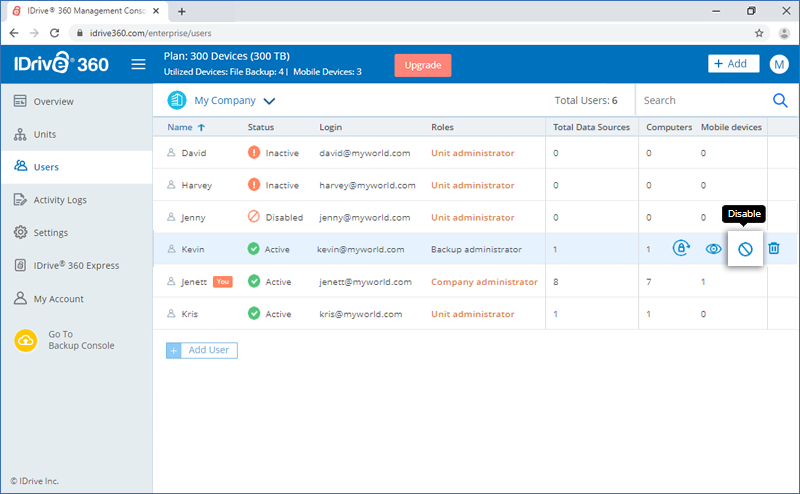The height and width of the screenshot is (494, 800).
Task: Expand the My Company dropdown chevron
Action: tap(269, 101)
